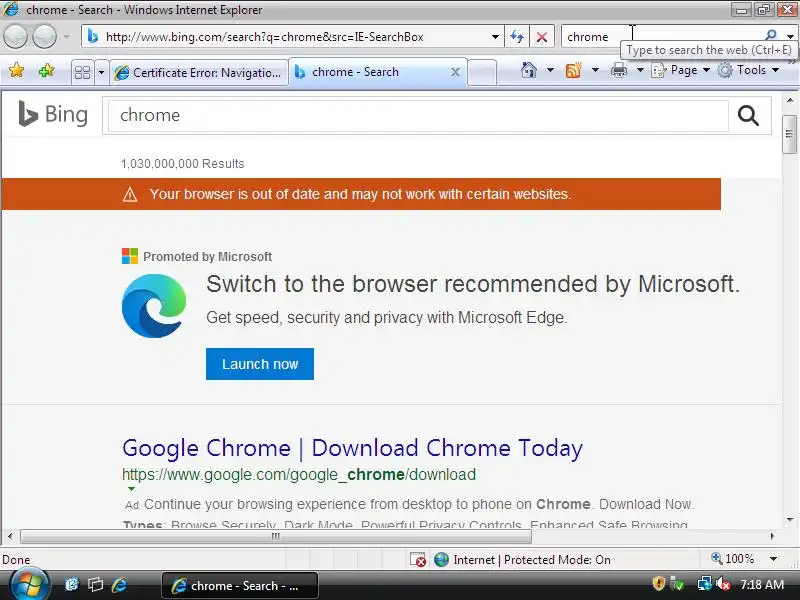Screen dimensions: 800x600
Task: Expand the green arrow under the ad URL
Action: click(131, 489)
